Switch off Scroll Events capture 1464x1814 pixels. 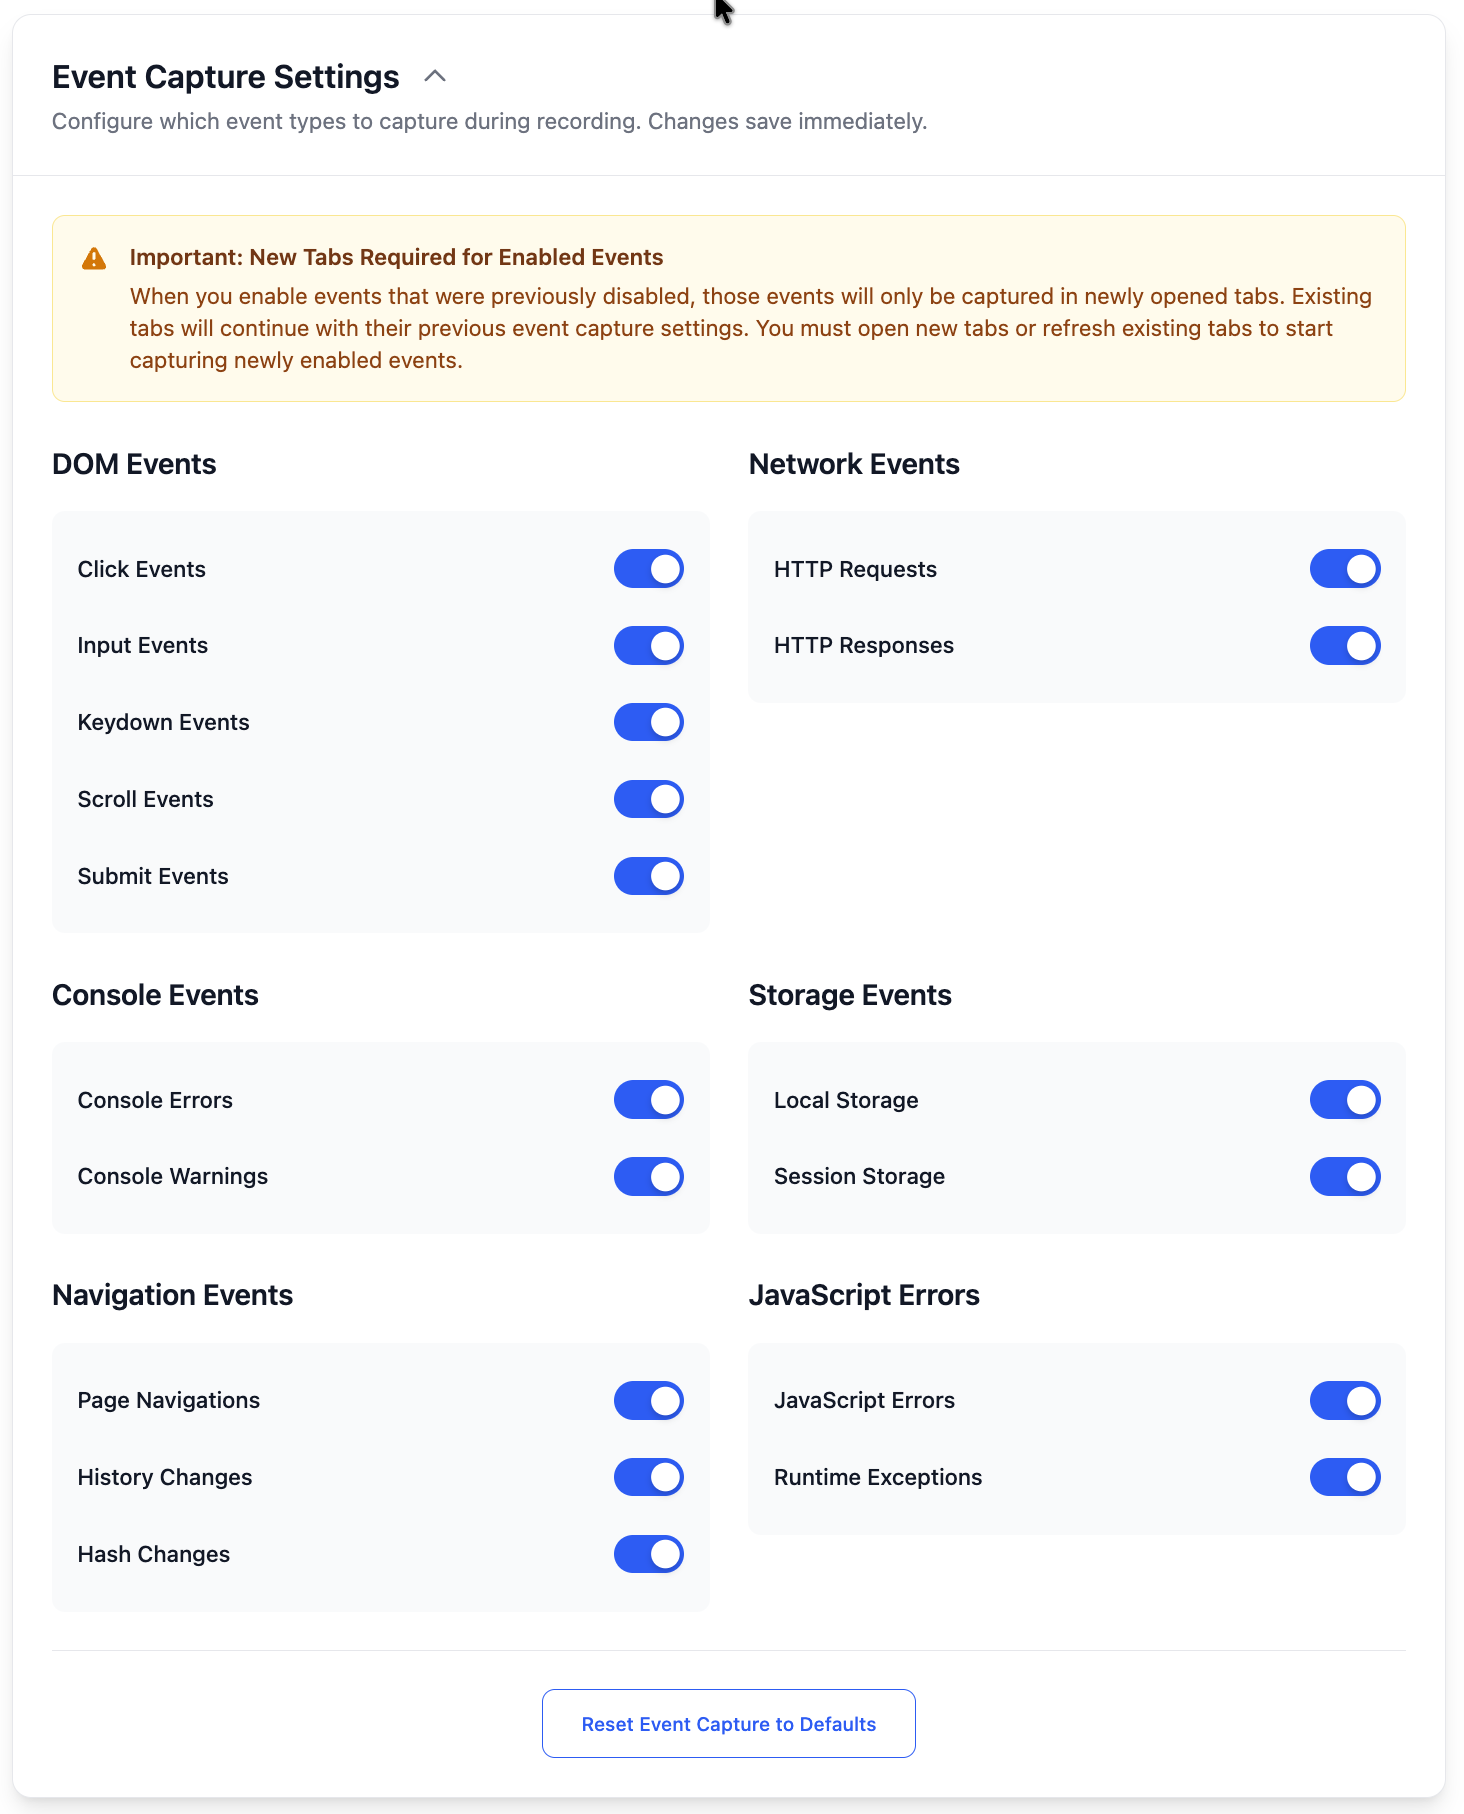648,799
